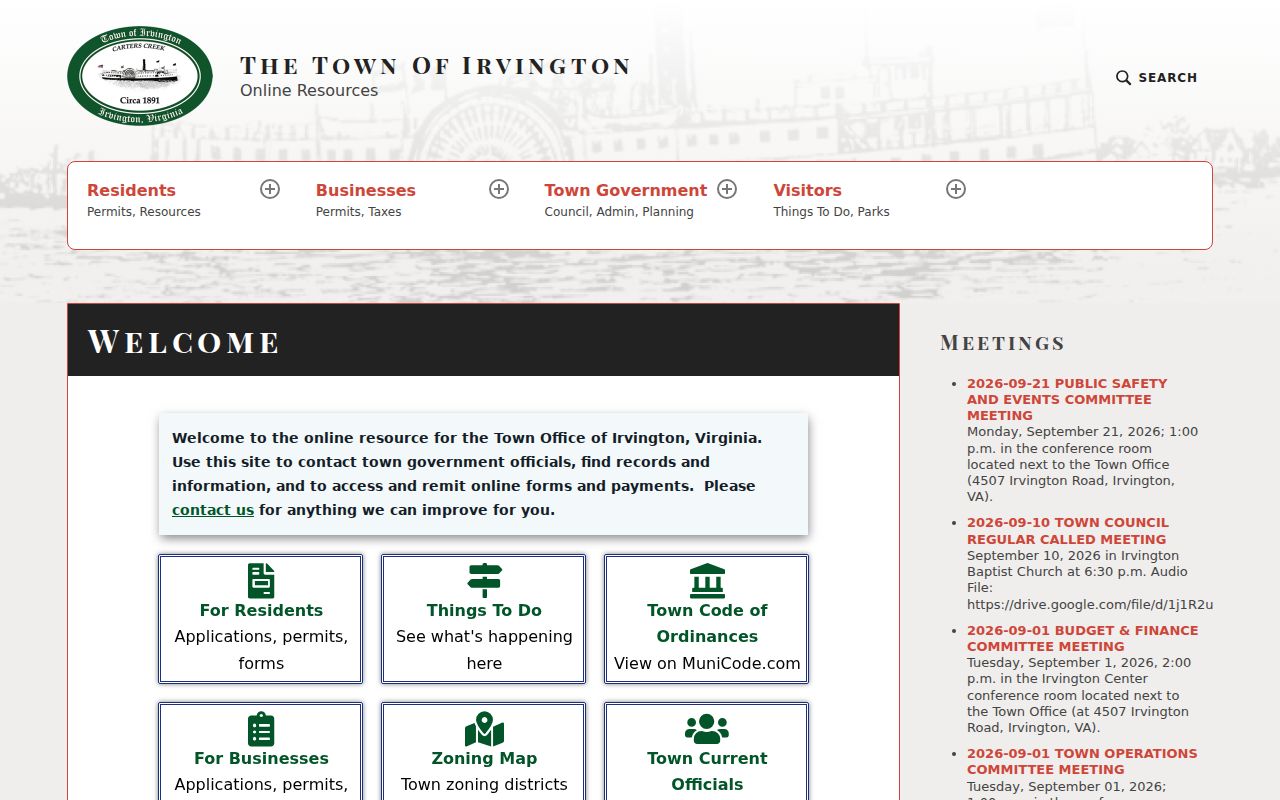1280x800 pixels.
Task: Open the Town Current Officials card title
Action: tap(707, 771)
